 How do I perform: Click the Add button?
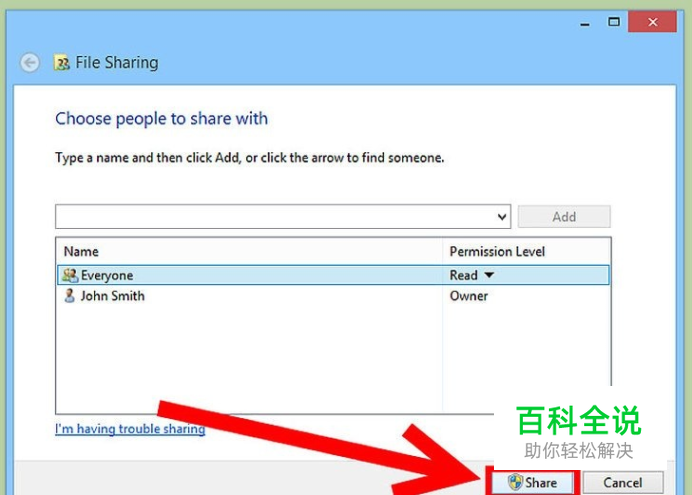click(564, 217)
